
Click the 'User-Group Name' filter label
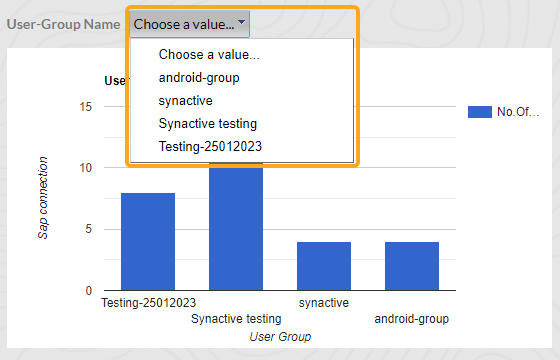[64, 24]
